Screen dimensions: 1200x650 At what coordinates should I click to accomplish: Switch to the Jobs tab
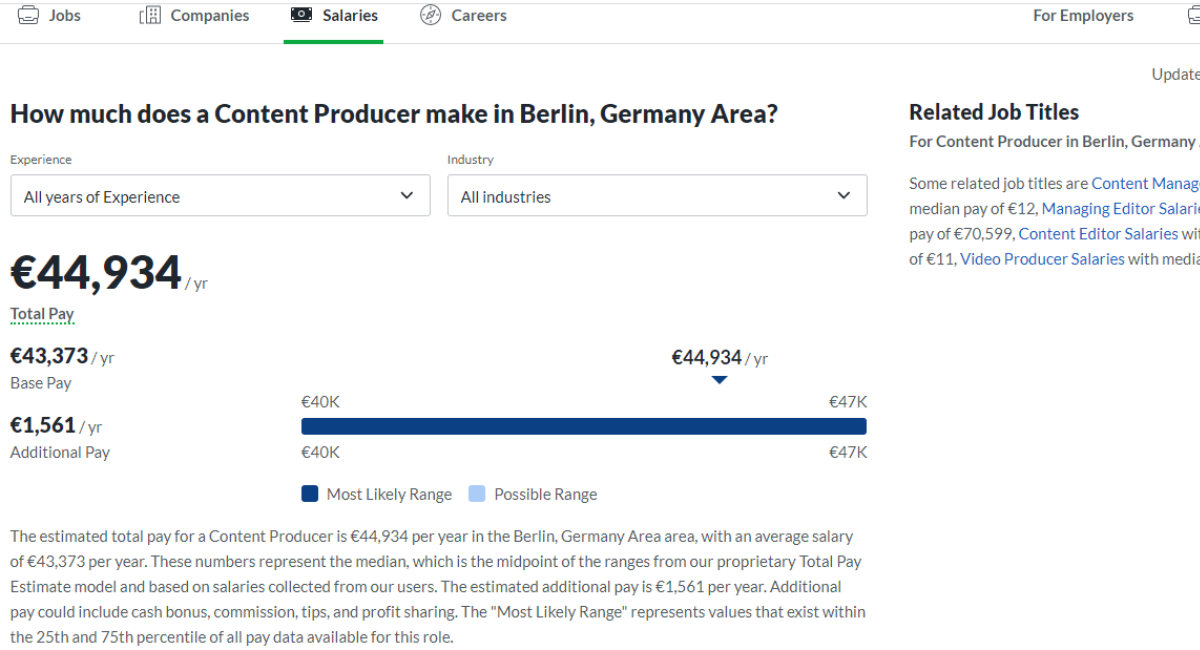click(x=49, y=15)
